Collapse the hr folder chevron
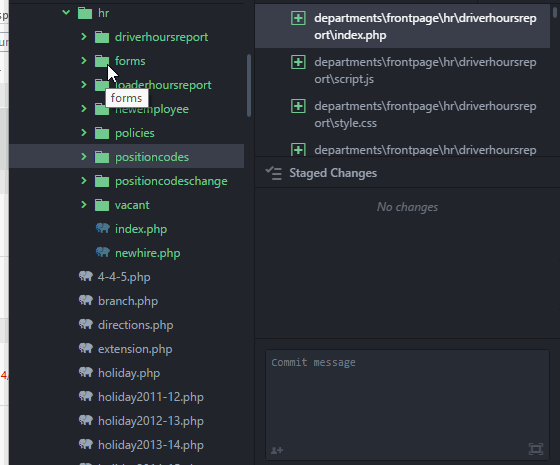Viewport: 560px width, 465px height. pyautogui.click(x=66, y=13)
